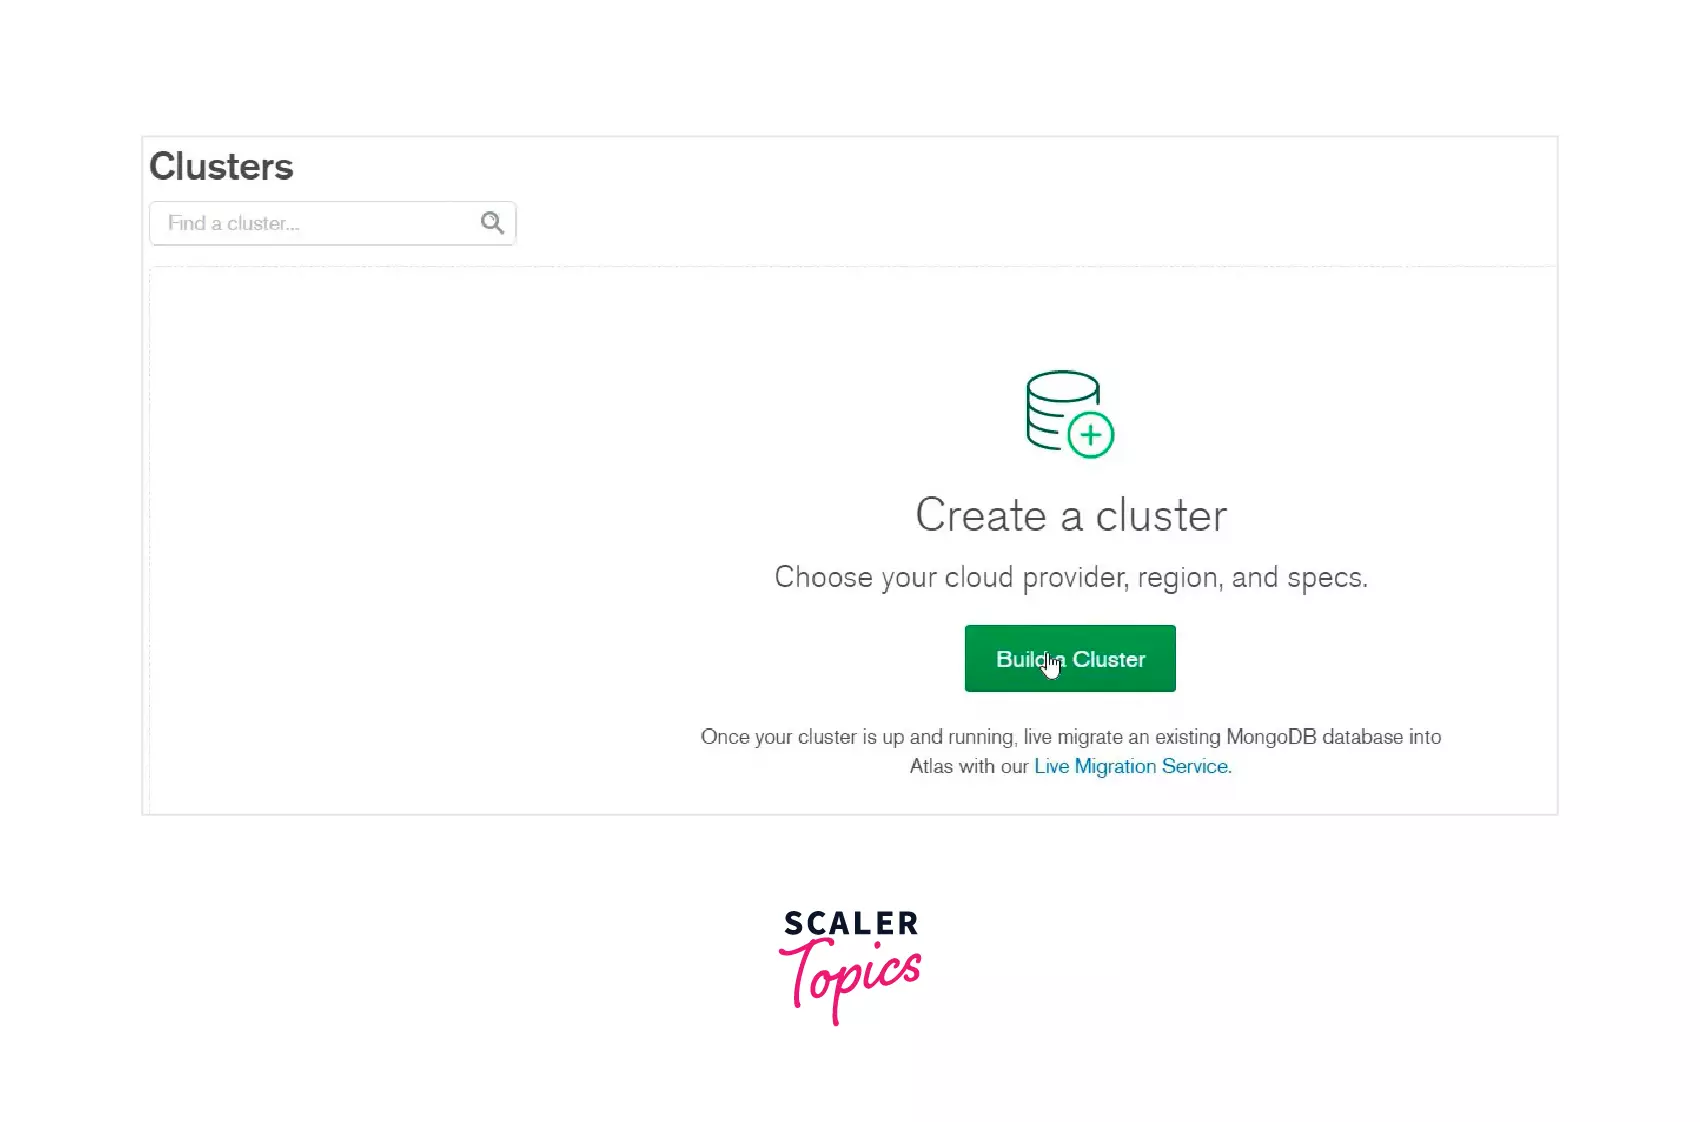Click the Clusters page heading
Viewport: 1700px width, 1122px height.
click(221, 166)
